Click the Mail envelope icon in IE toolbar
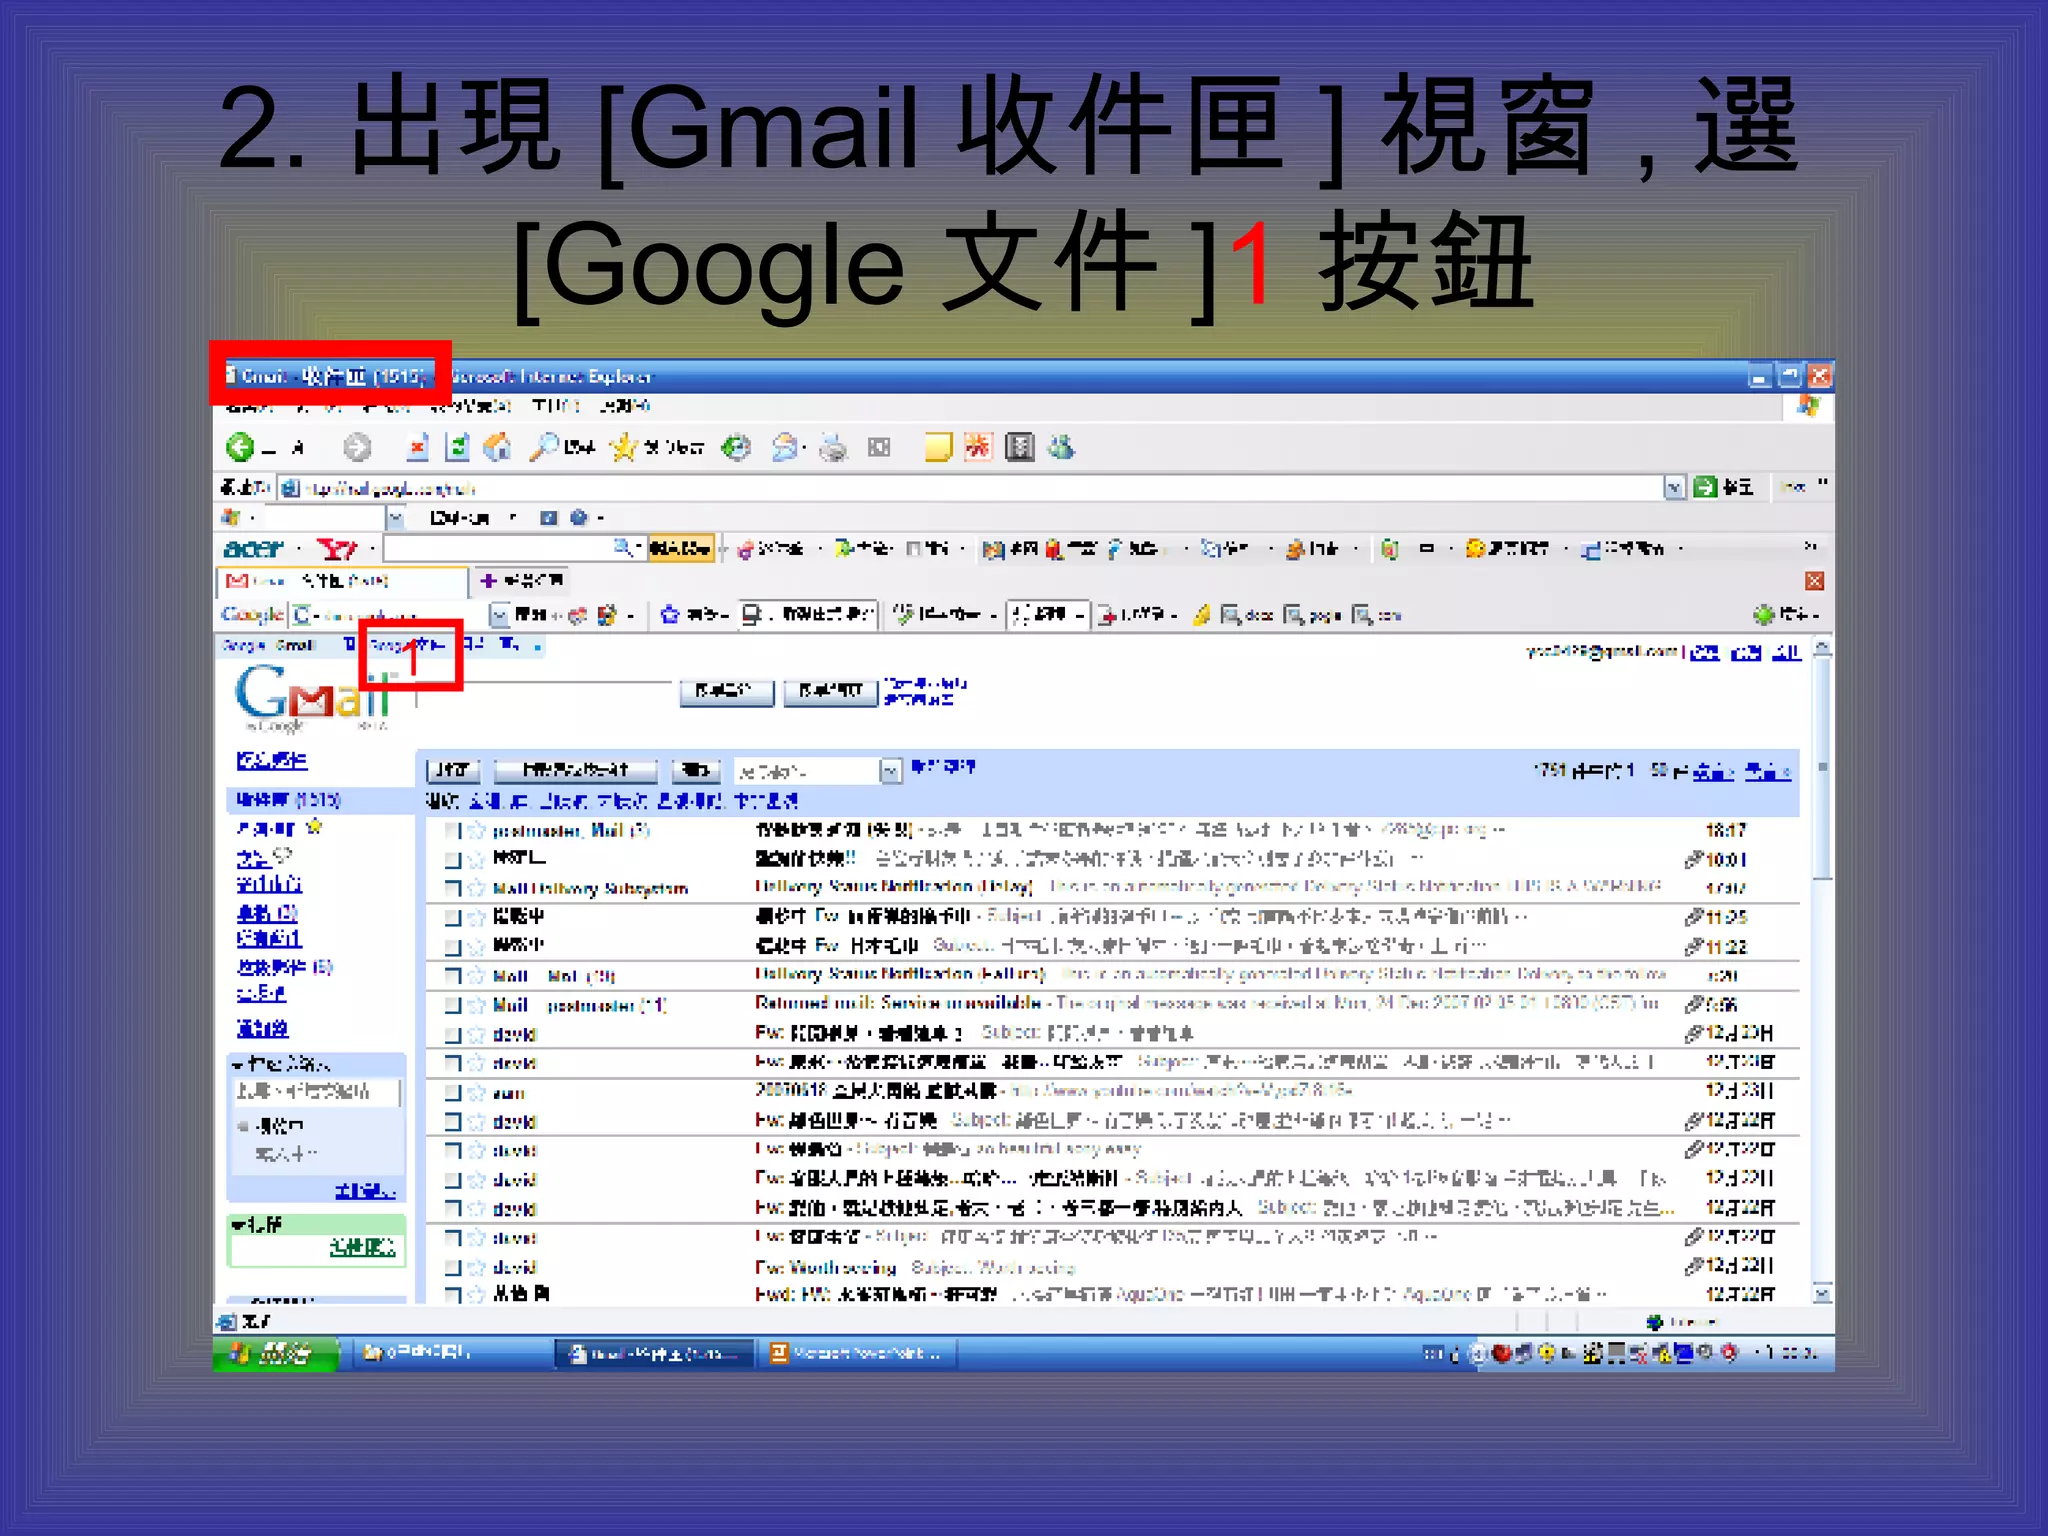Viewport: 2048px width, 1536px height. pos(785,447)
